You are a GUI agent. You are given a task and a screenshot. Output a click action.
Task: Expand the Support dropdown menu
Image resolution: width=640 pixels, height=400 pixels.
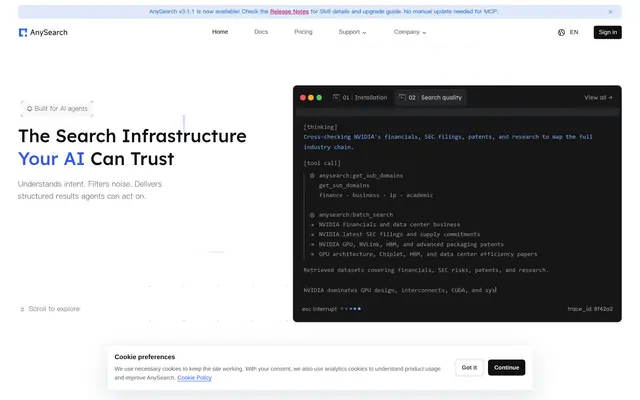coord(352,32)
